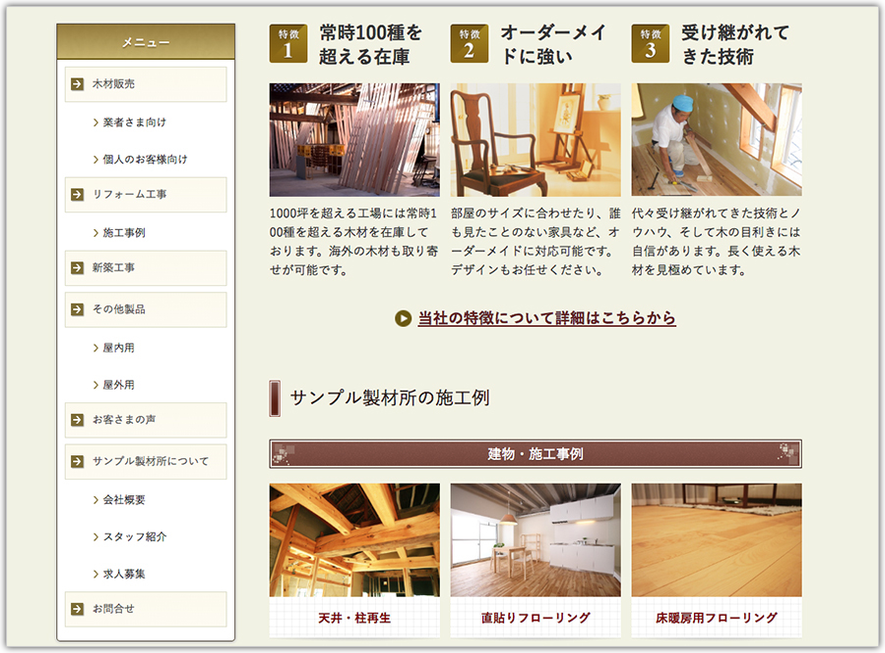This screenshot has width=885, height=653.
Task: Go to 屋内用 products
Action: coord(118,347)
